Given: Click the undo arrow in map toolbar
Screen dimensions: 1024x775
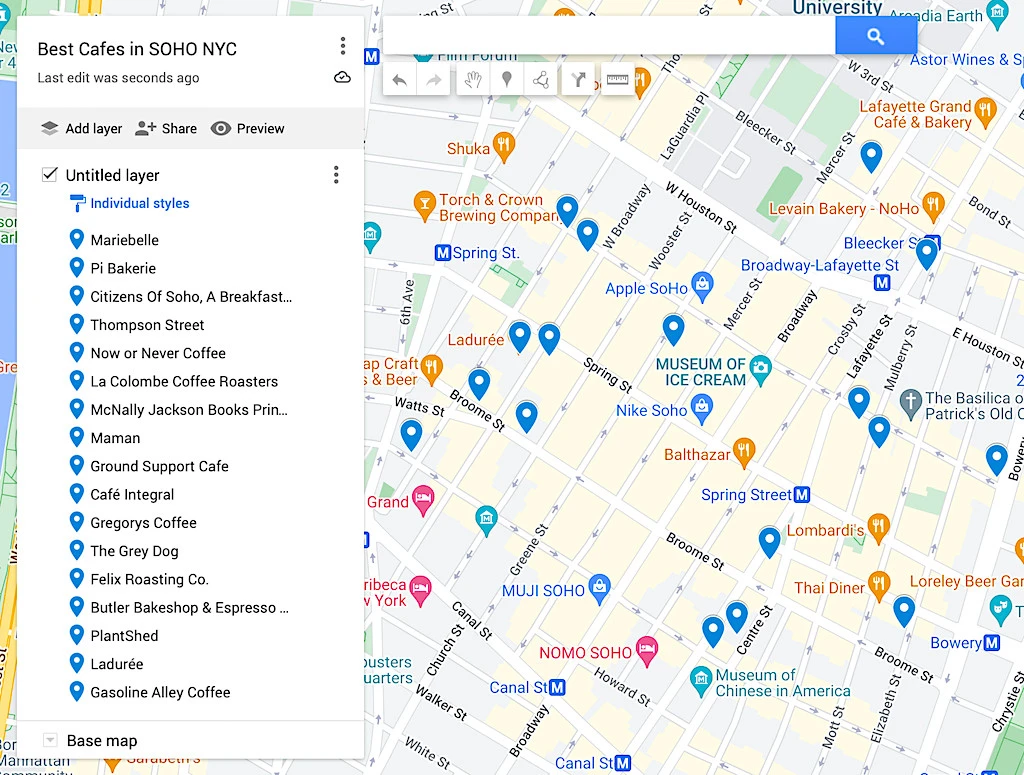Looking at the screenshot, I should coord(400,80).
